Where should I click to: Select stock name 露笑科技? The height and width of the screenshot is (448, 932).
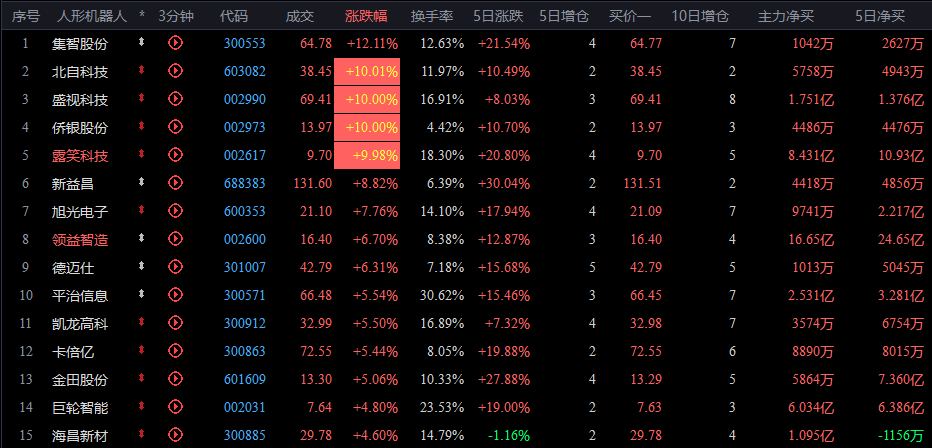tap(80, 156)
